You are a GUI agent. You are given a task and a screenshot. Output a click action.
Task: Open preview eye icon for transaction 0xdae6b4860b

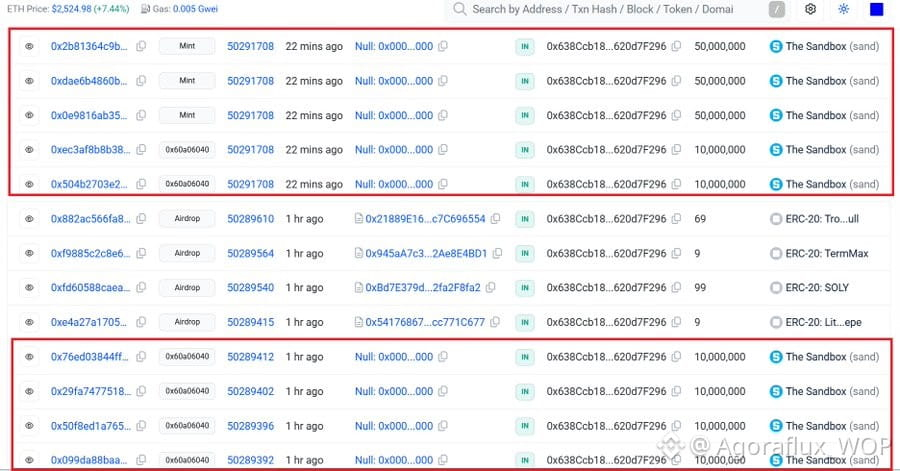click(29, 81)
